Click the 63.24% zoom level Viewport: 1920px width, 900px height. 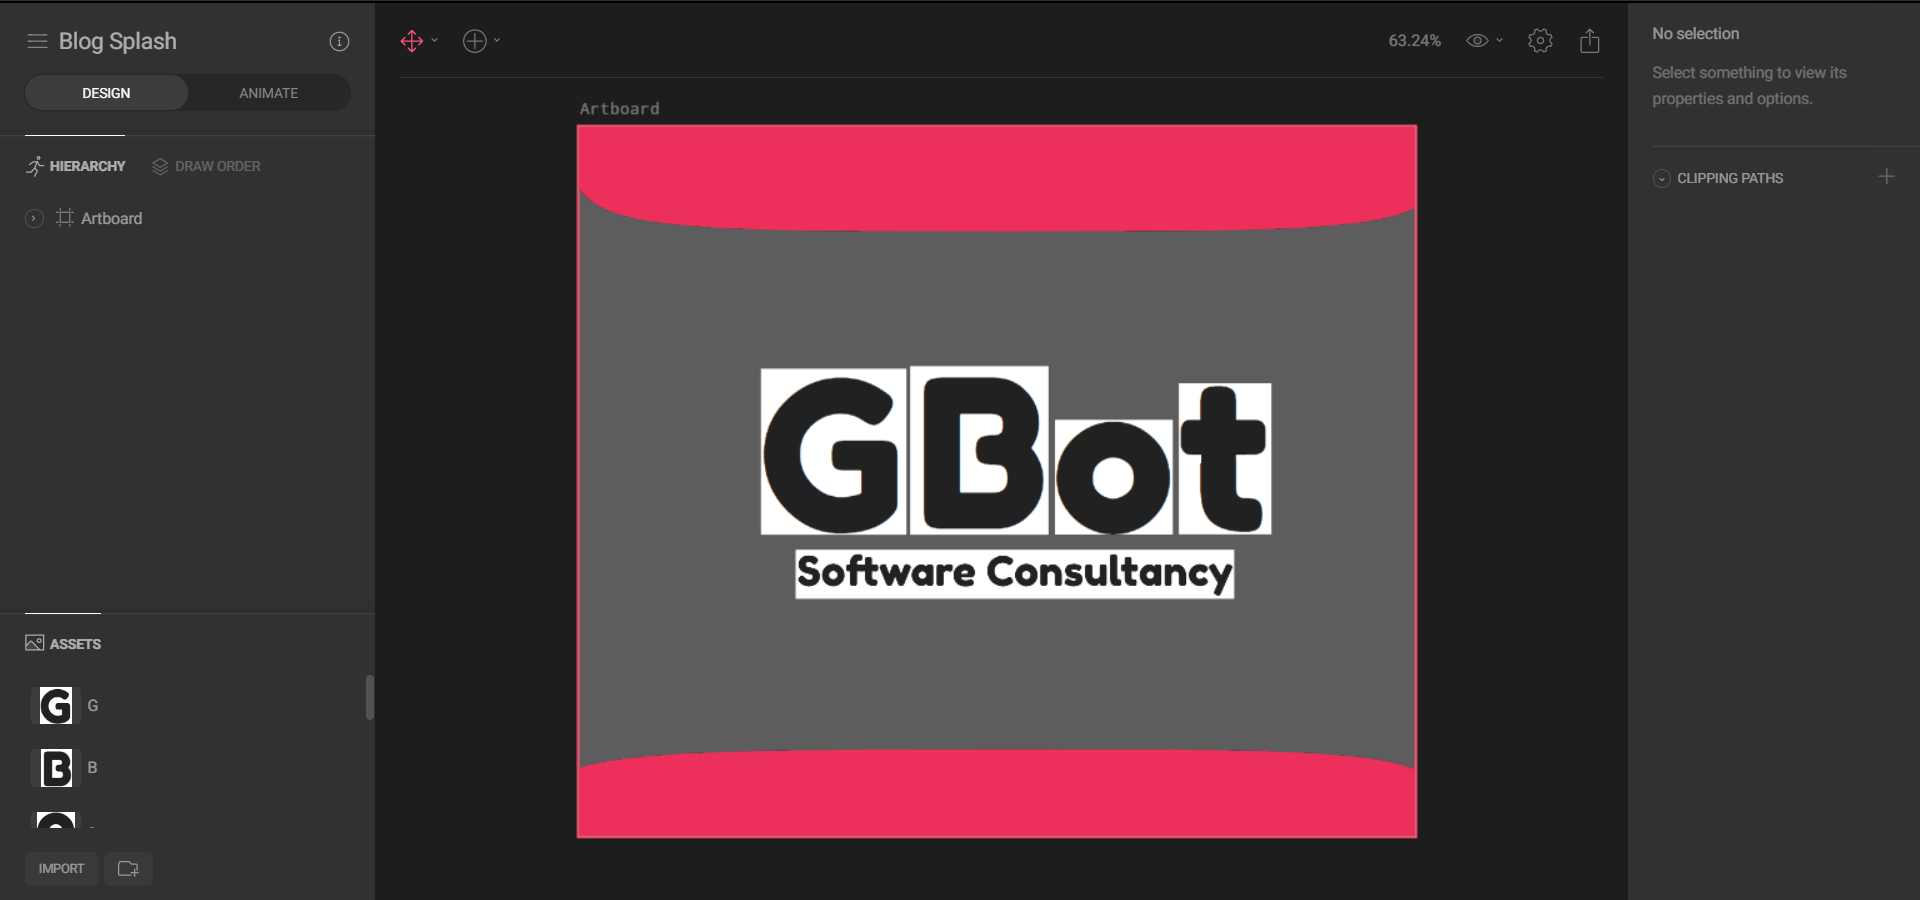click(x=1414, y=41)
